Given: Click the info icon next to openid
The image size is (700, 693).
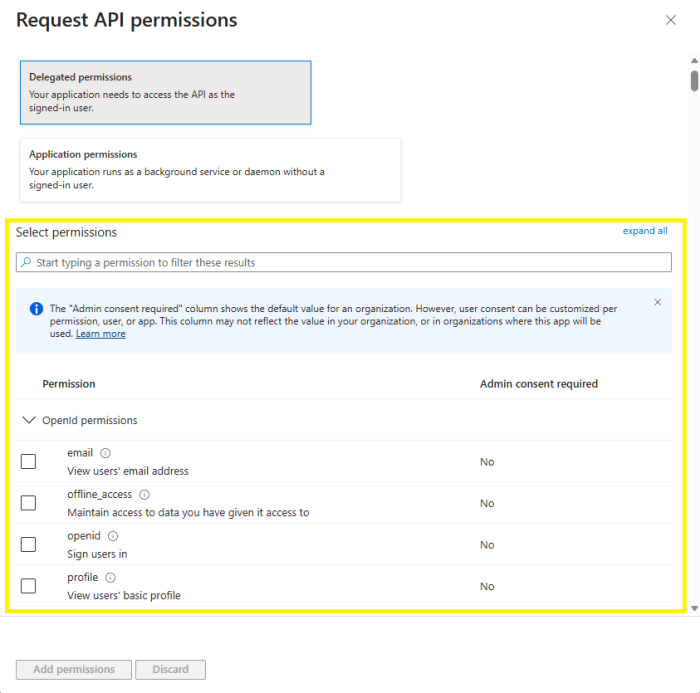Looking at the screenshot, I should point(113,536).
